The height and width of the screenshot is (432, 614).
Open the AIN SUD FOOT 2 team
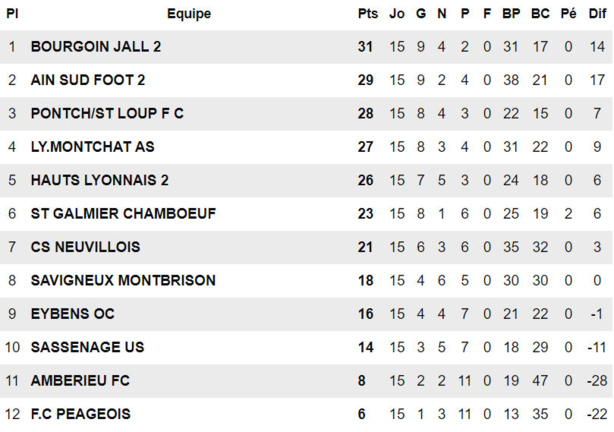(x=88, y=80)
